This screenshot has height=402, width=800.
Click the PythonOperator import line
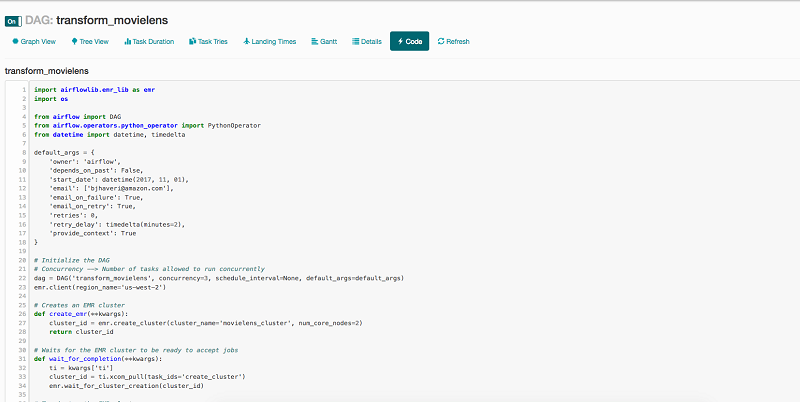click(147, 125)
